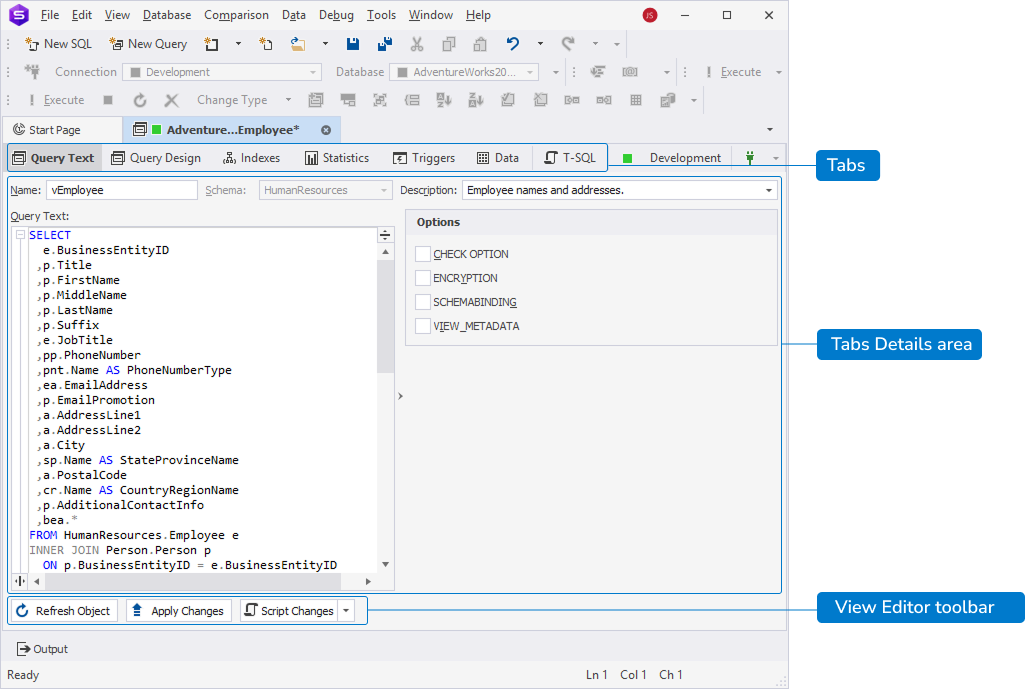
Task: Click the green plug icon beside Development
Action: tap(750, 158)
